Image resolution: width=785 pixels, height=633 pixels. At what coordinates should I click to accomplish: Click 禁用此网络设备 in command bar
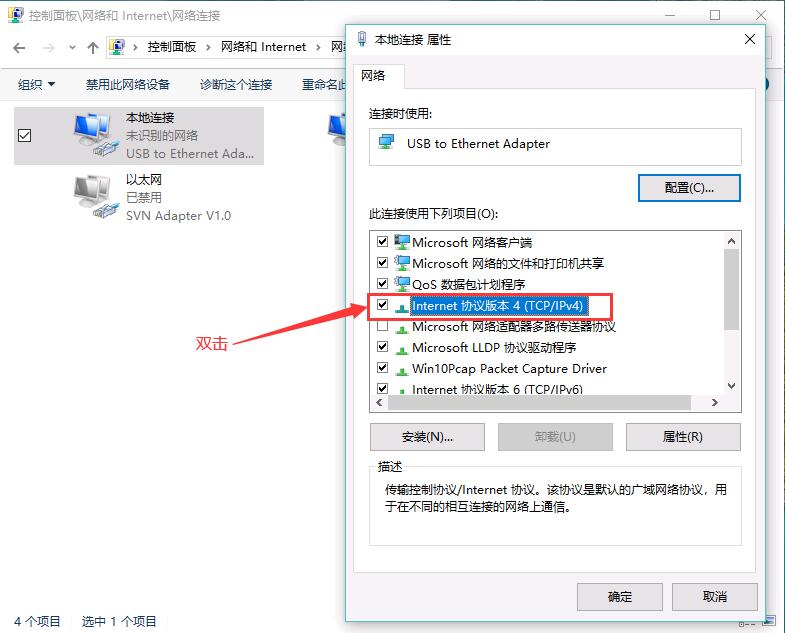(x=128, y=85)
